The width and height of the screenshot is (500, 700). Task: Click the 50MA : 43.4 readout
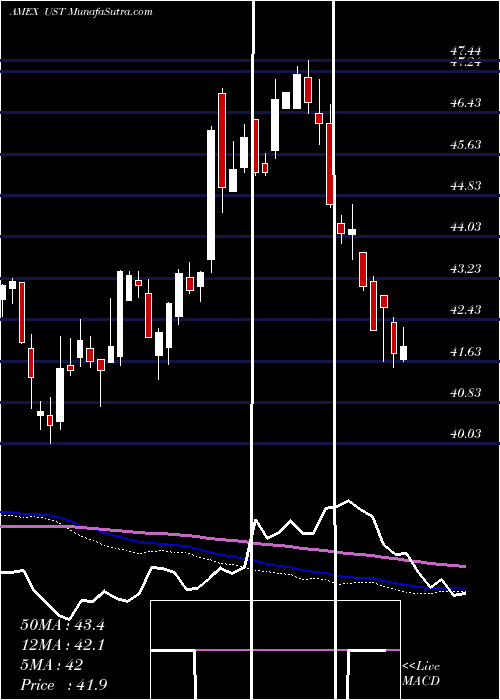pos(62,625)
